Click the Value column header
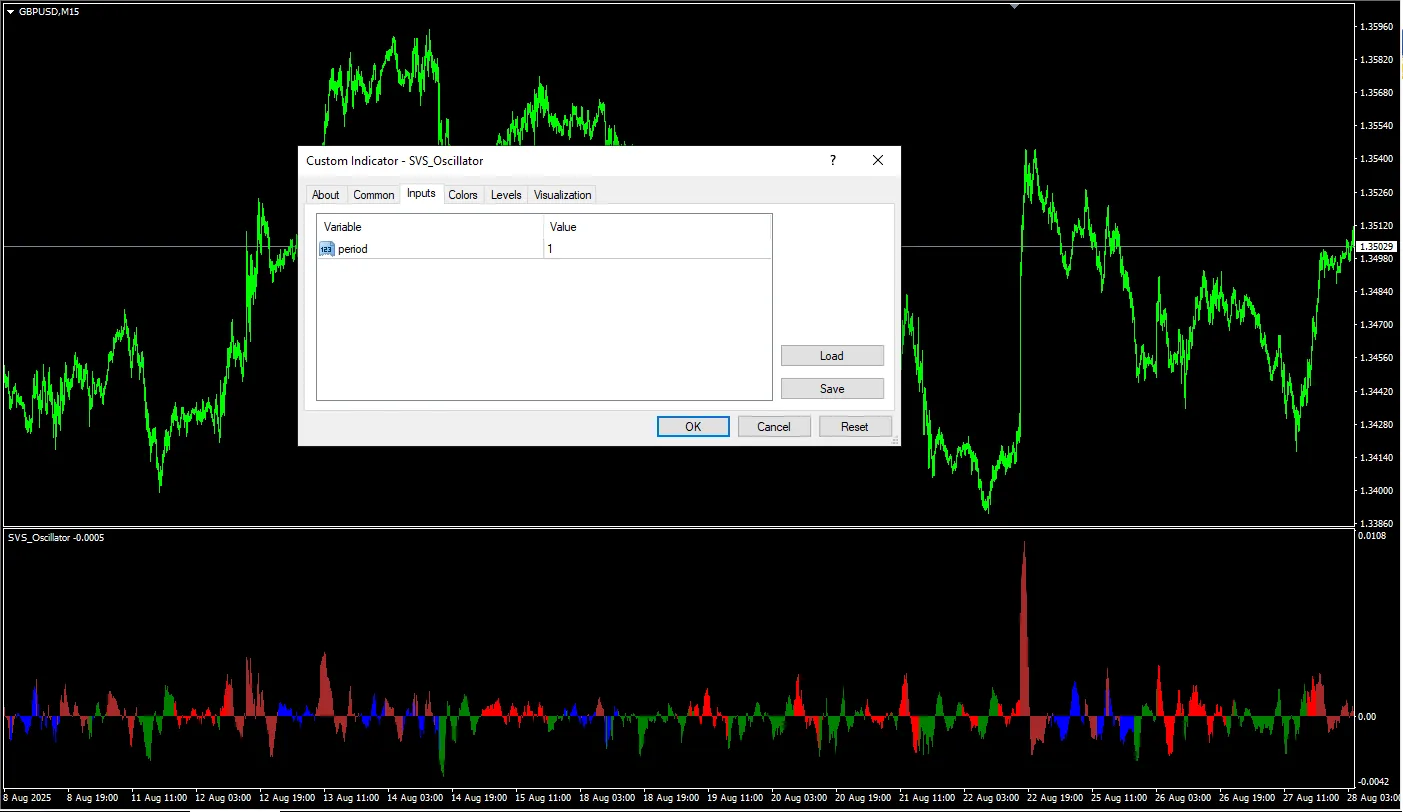1403x812 pixels. tap(657, 227)
